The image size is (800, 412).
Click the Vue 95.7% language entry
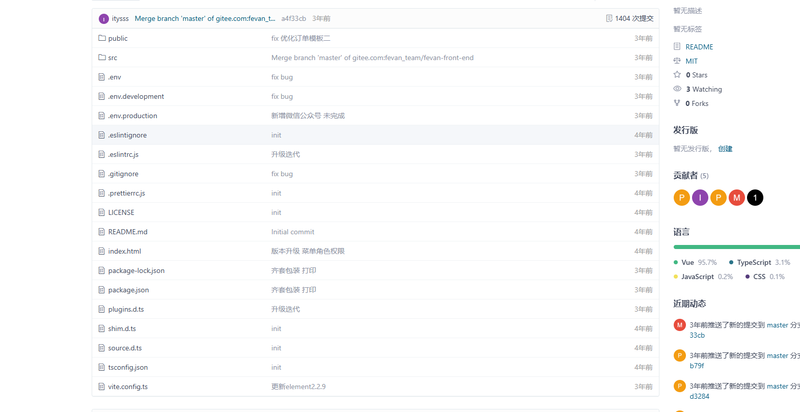pos(695,262)
